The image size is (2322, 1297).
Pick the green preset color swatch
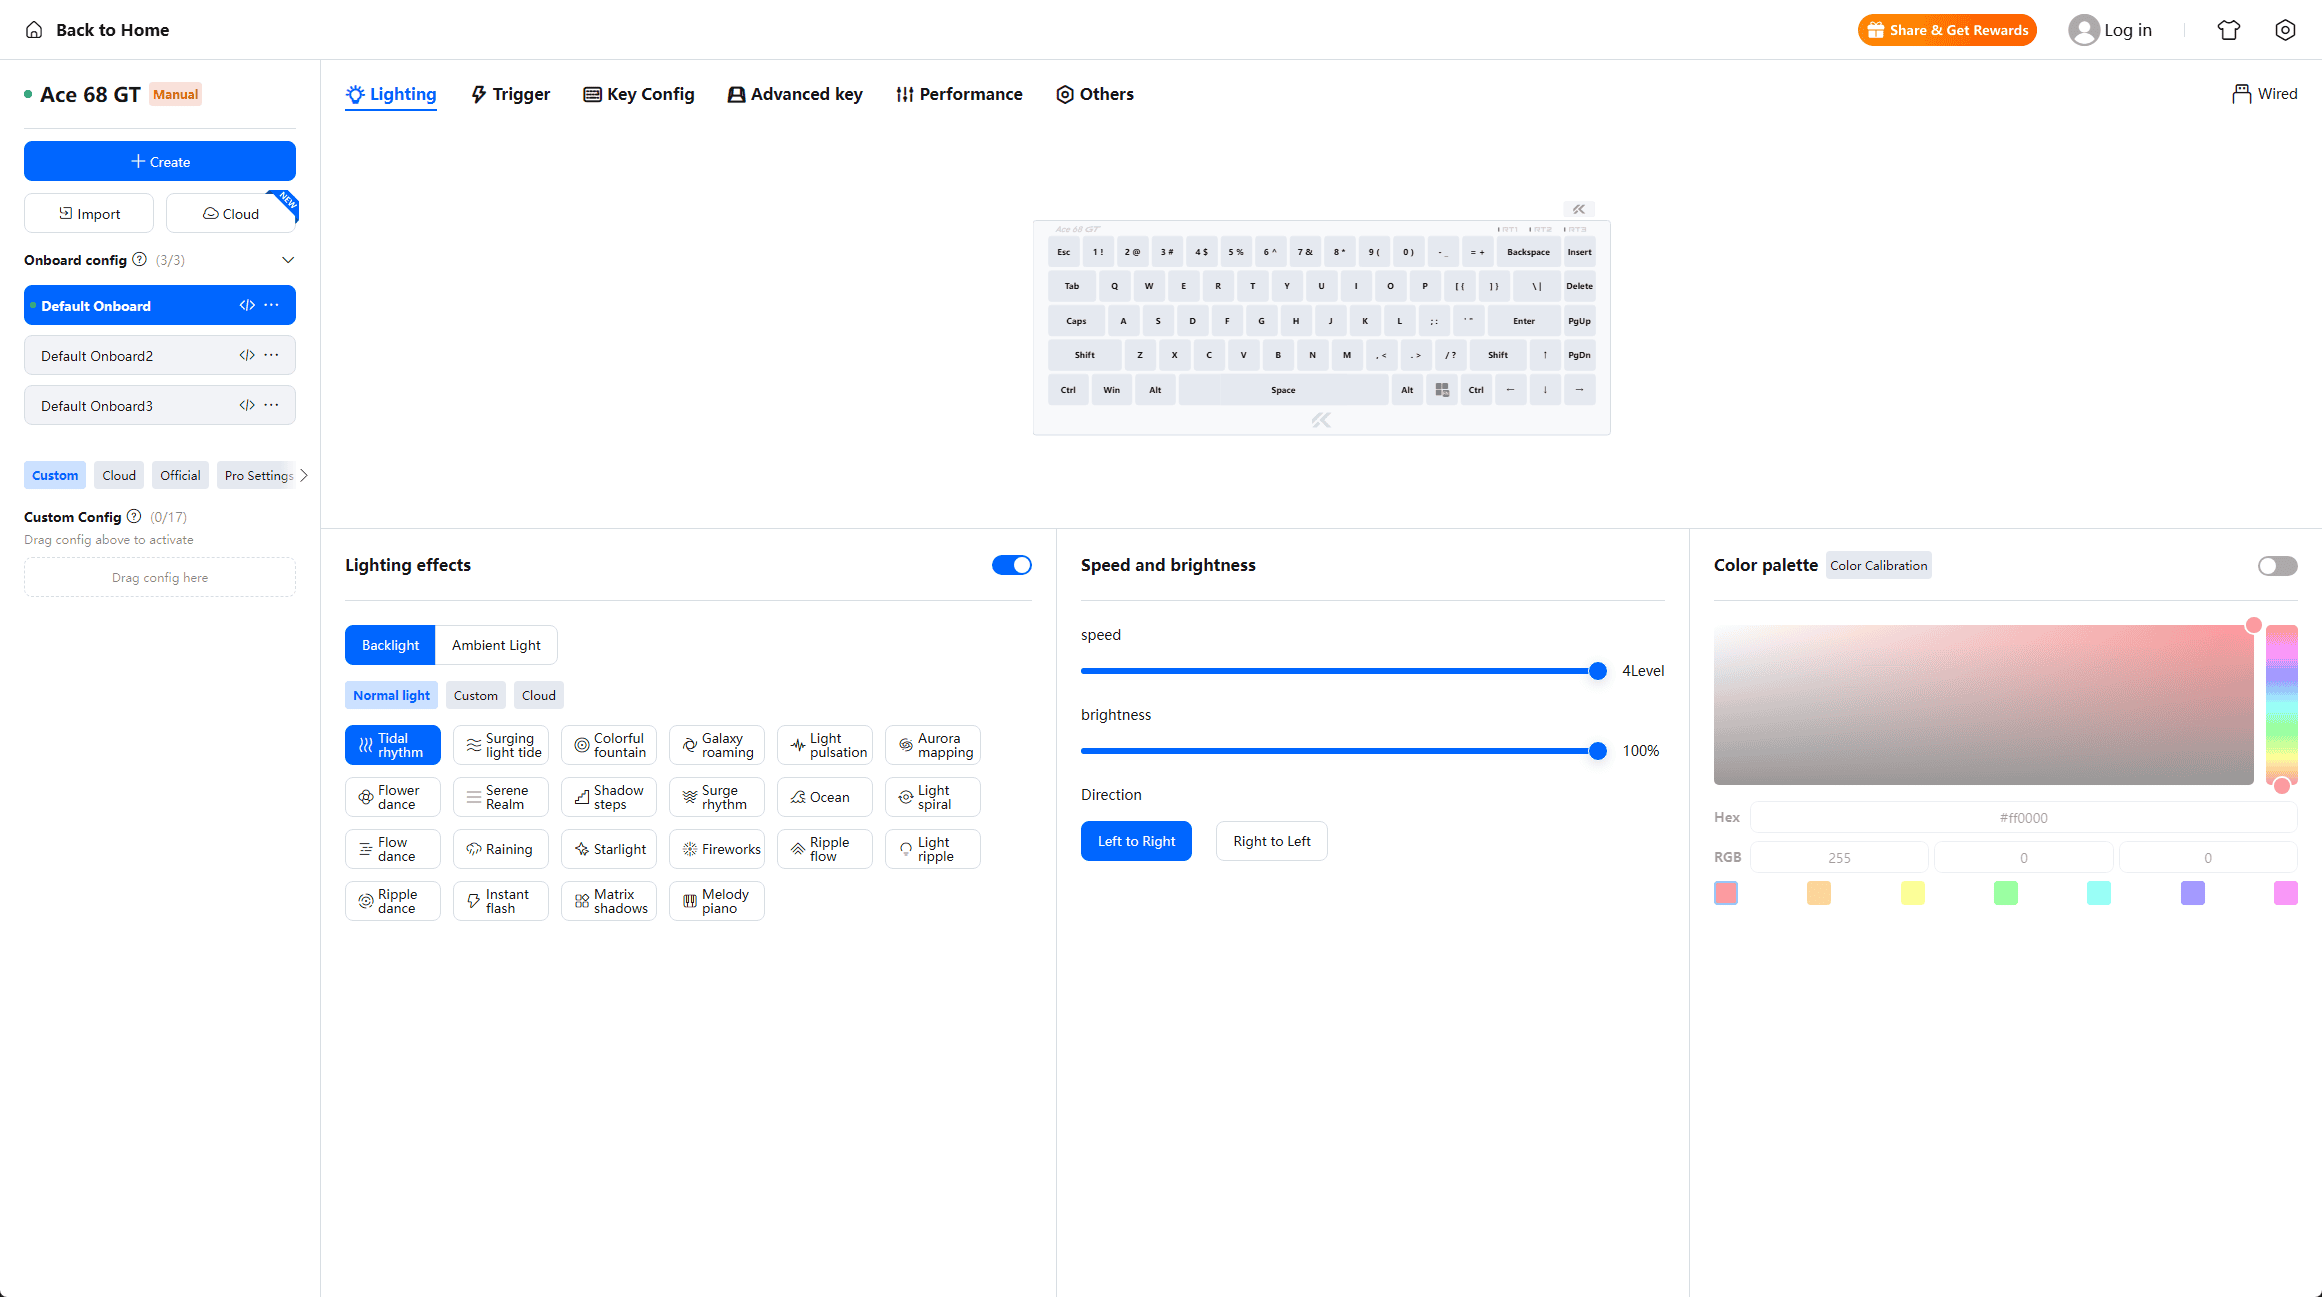point(2006,893)
